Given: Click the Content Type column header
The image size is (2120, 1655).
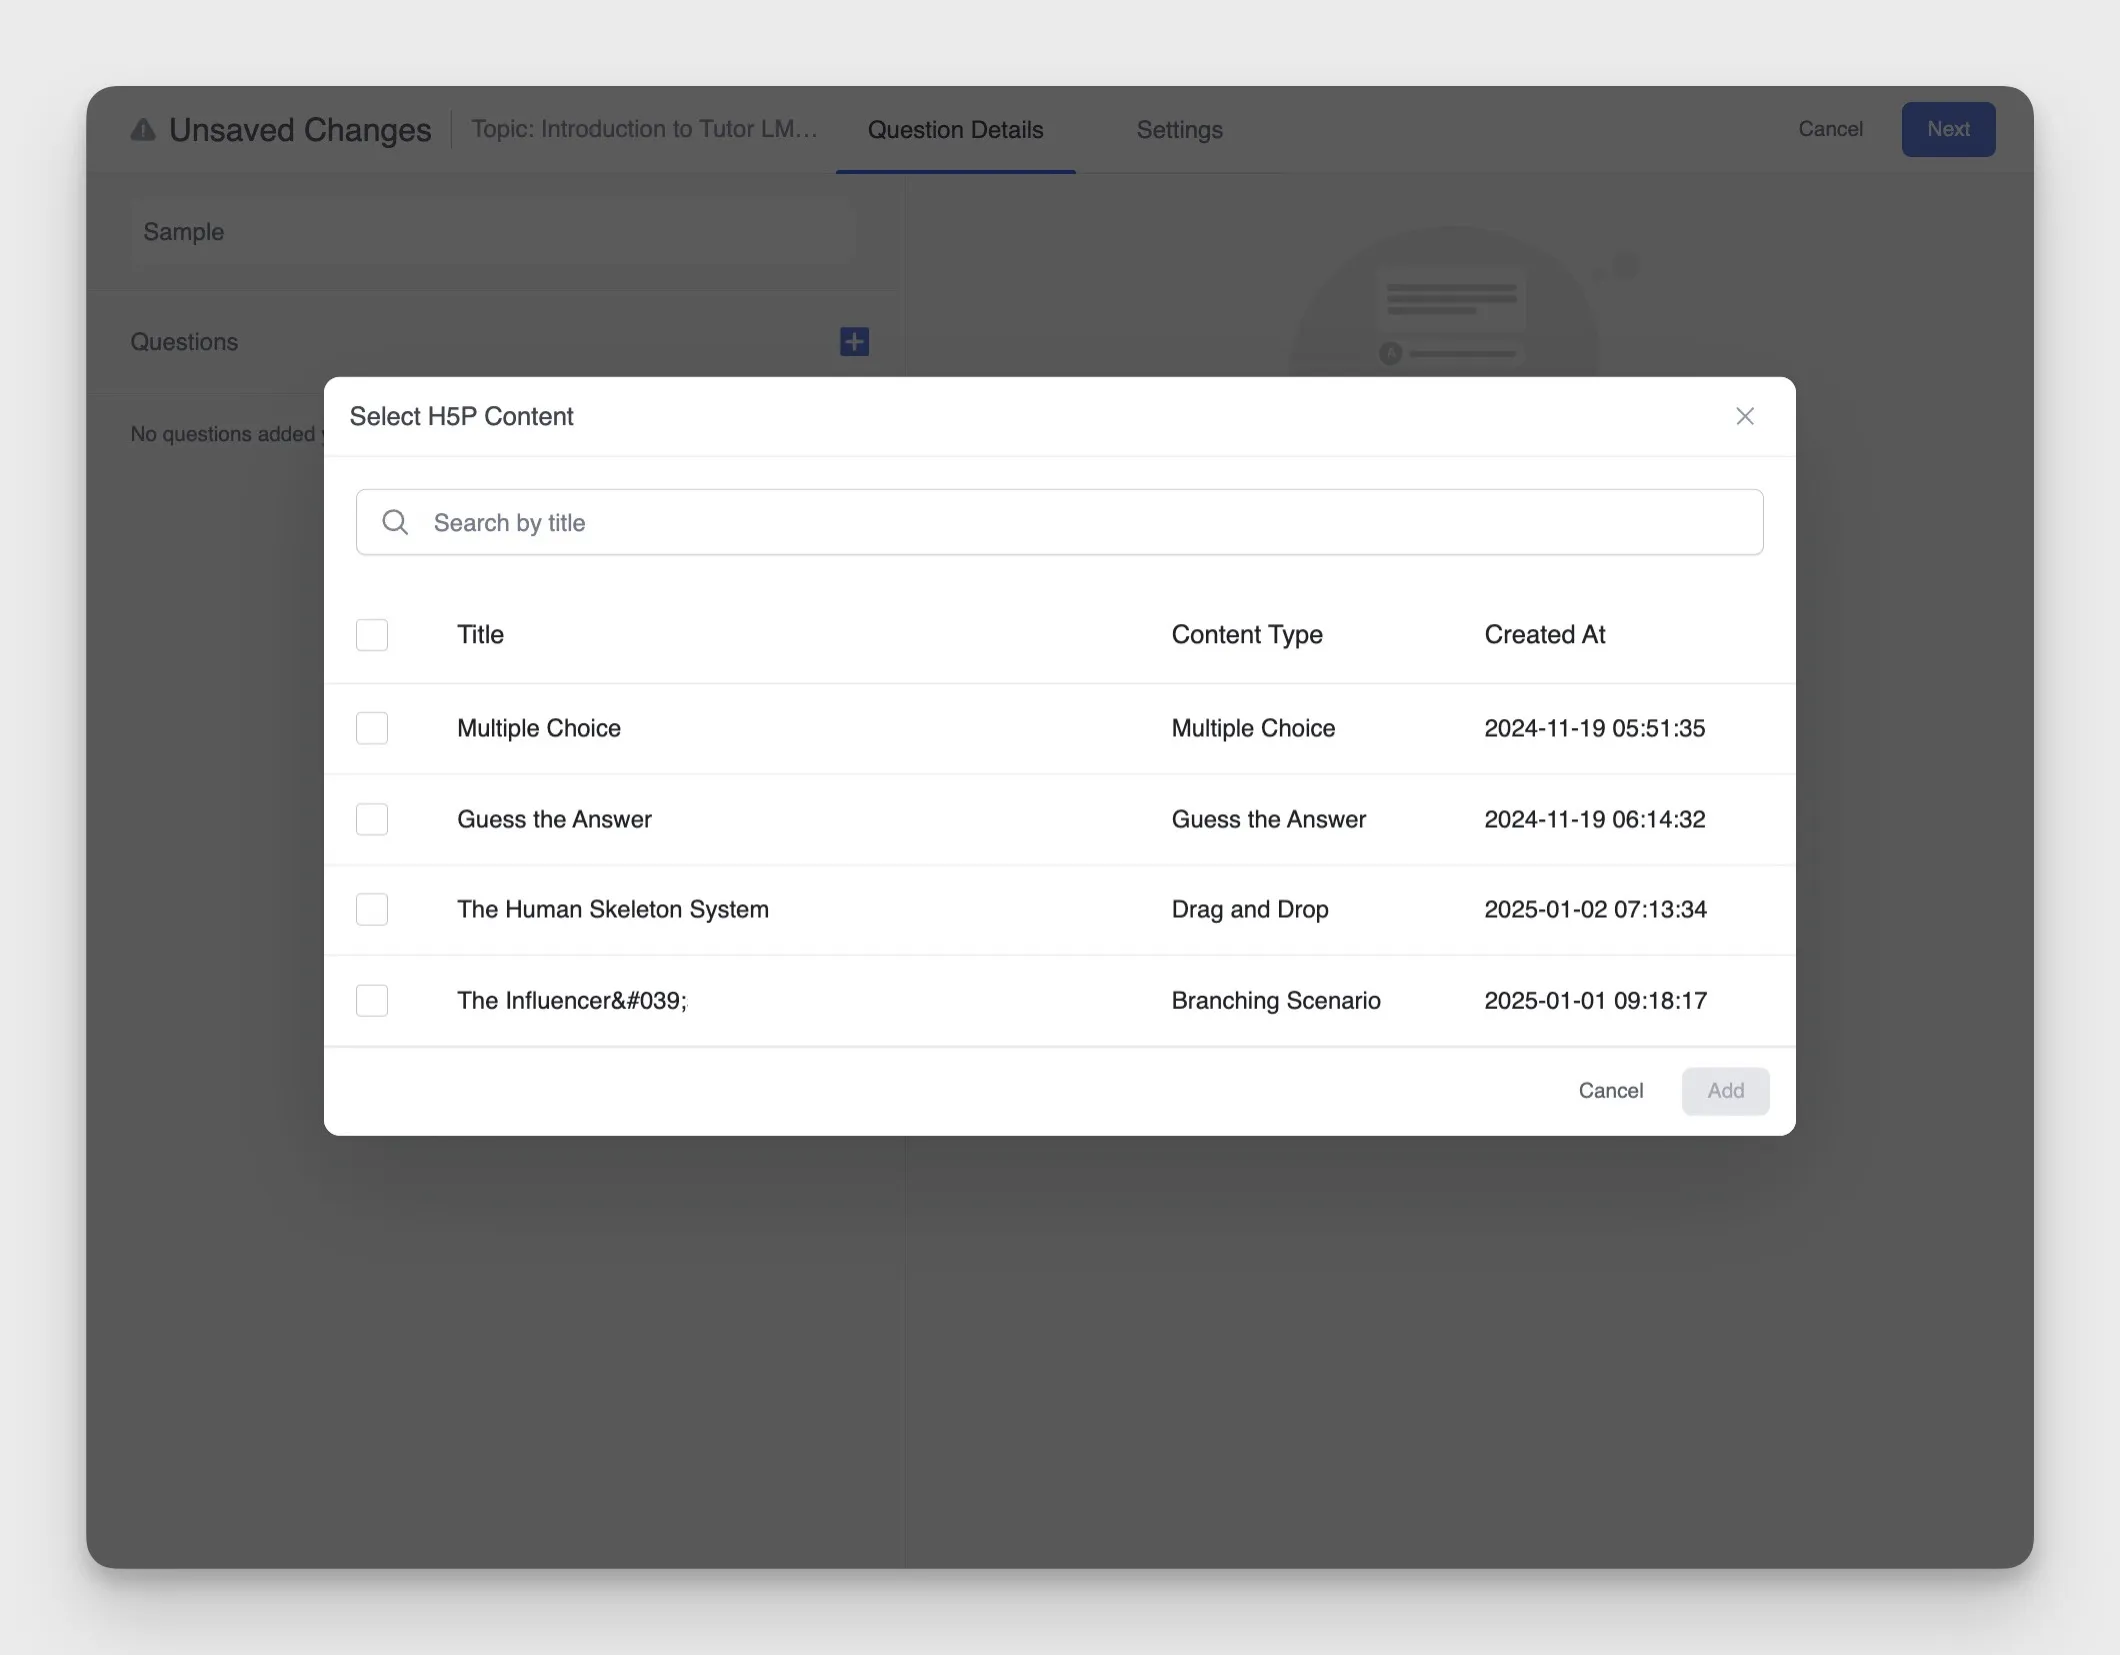Looking at the screenshot, I should coord(1247,634).
